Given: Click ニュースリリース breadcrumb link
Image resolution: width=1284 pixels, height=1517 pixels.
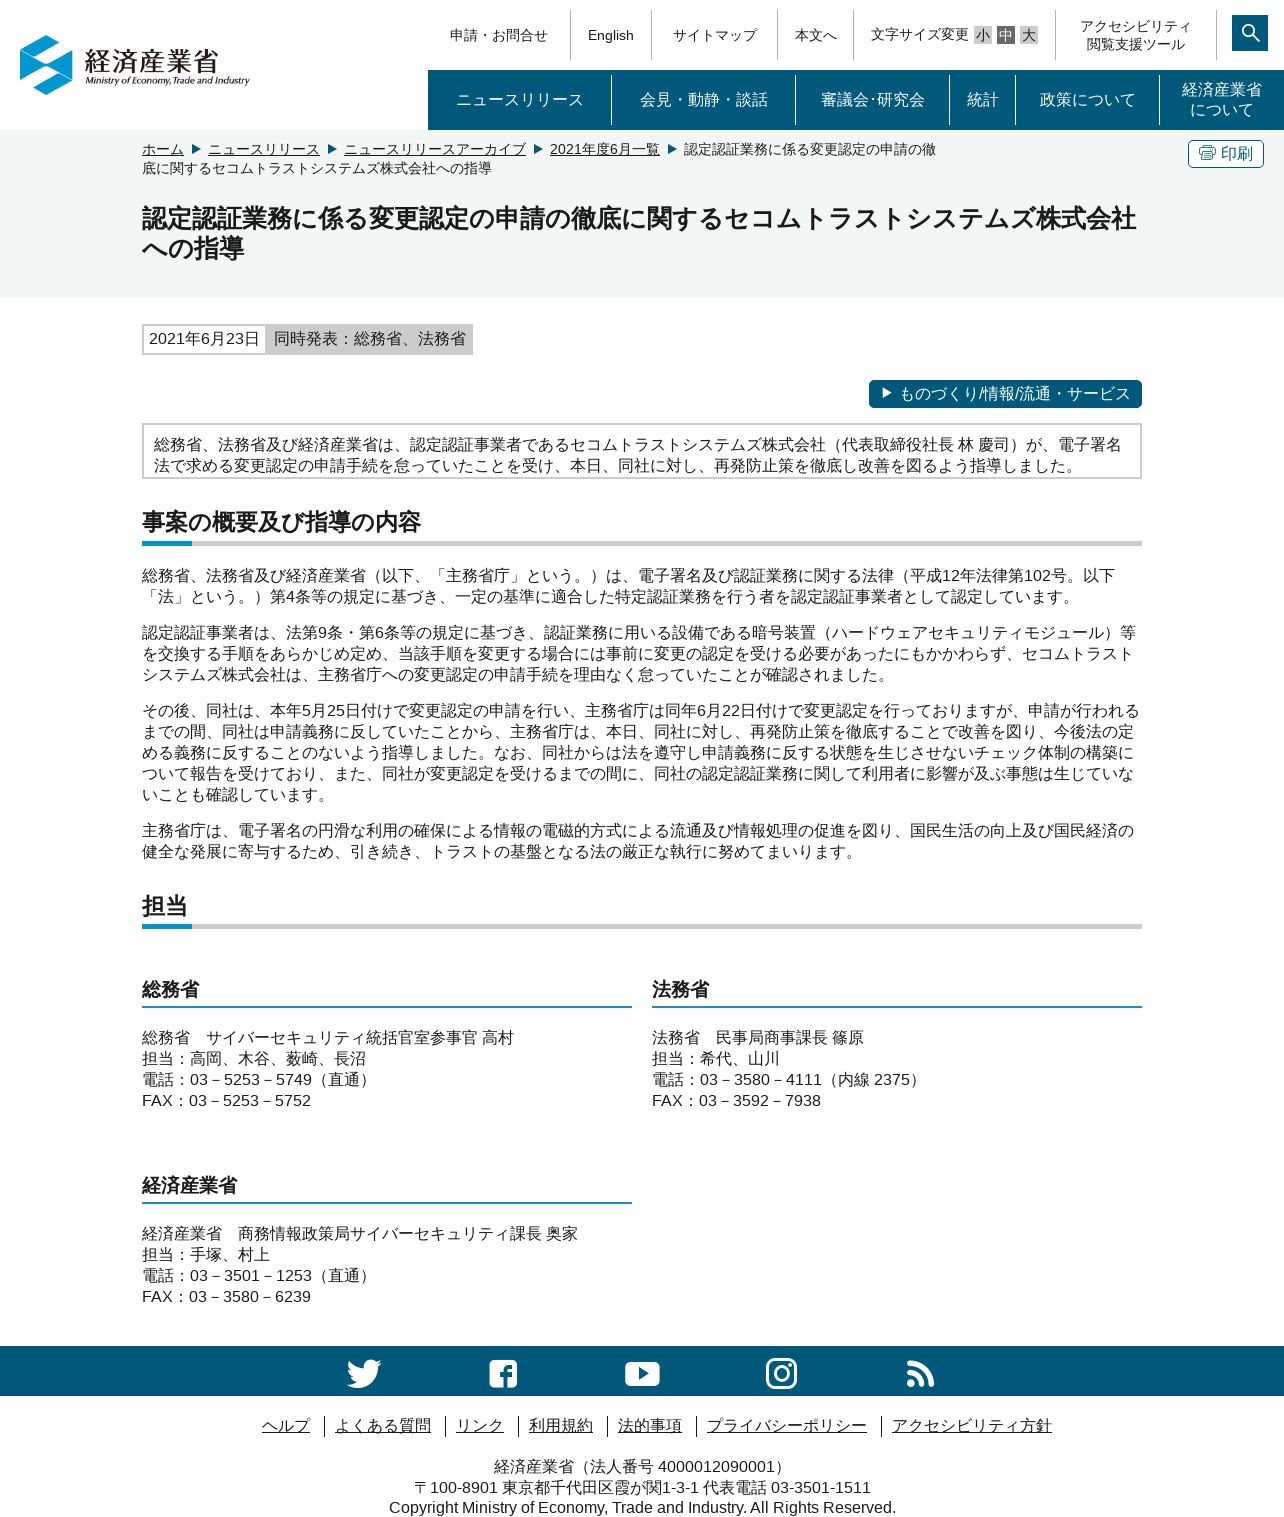Looking at the screenshot, I should [x=264, y=149].
